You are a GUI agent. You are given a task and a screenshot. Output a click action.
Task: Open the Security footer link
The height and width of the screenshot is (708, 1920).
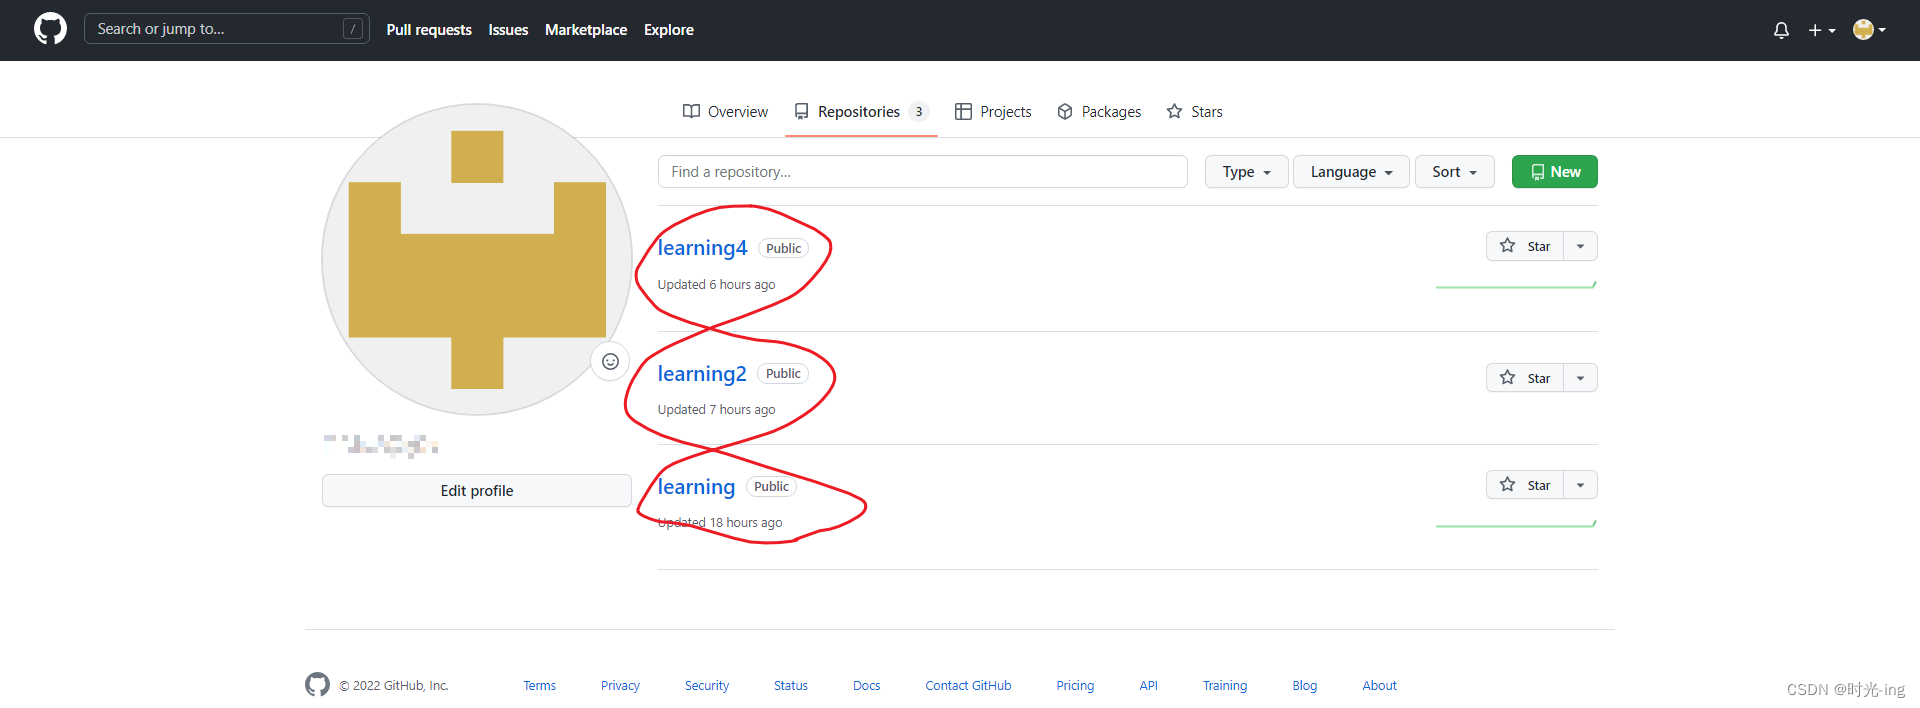click(x=707, y=686)
